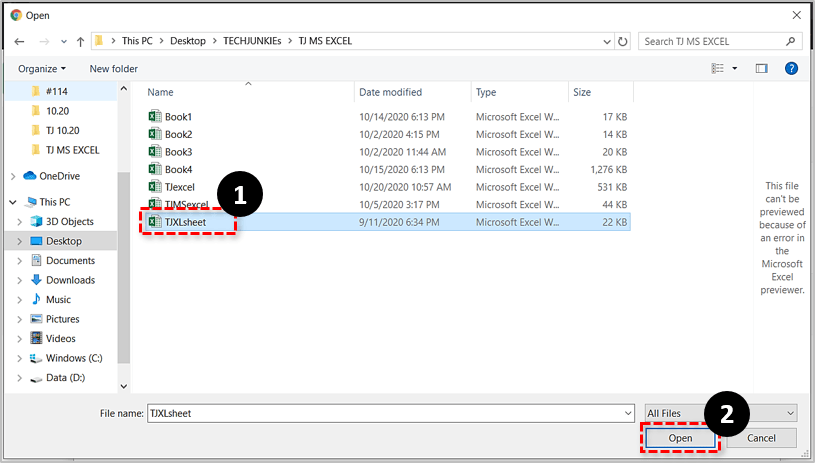This screenshot has width=815, height=465.
Task: Click the search magnifier icon
Action: [x=791, y=42]
